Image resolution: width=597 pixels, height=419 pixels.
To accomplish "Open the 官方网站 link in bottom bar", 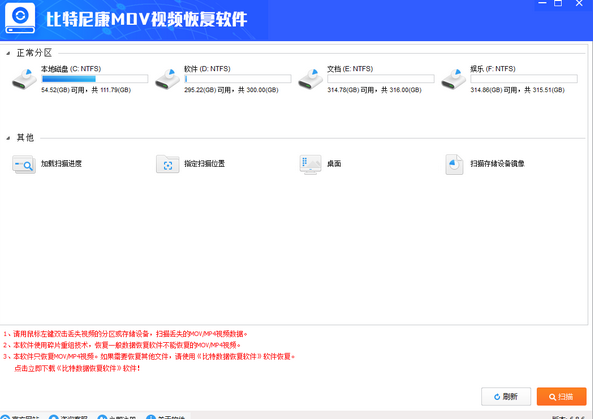I will pyautogui.click(x=20, y=417).
